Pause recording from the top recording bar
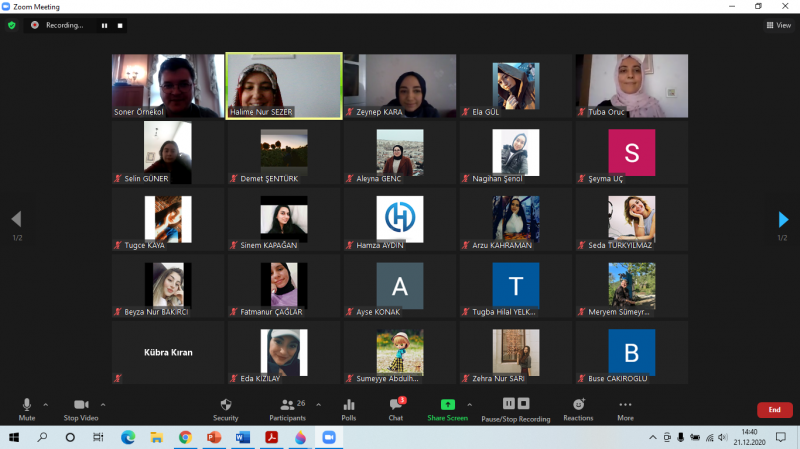This screenshot has height=449, width=800. (104, 25)
